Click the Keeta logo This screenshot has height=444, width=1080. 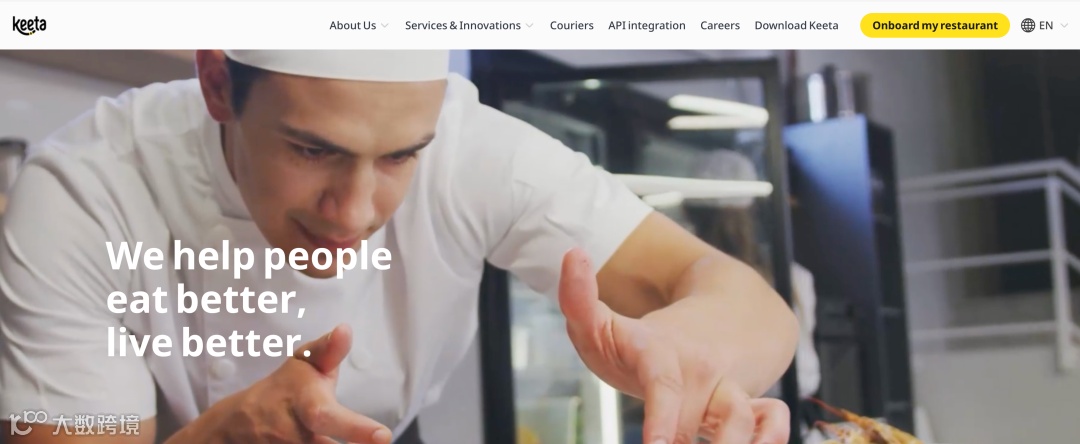coord(30,25)
